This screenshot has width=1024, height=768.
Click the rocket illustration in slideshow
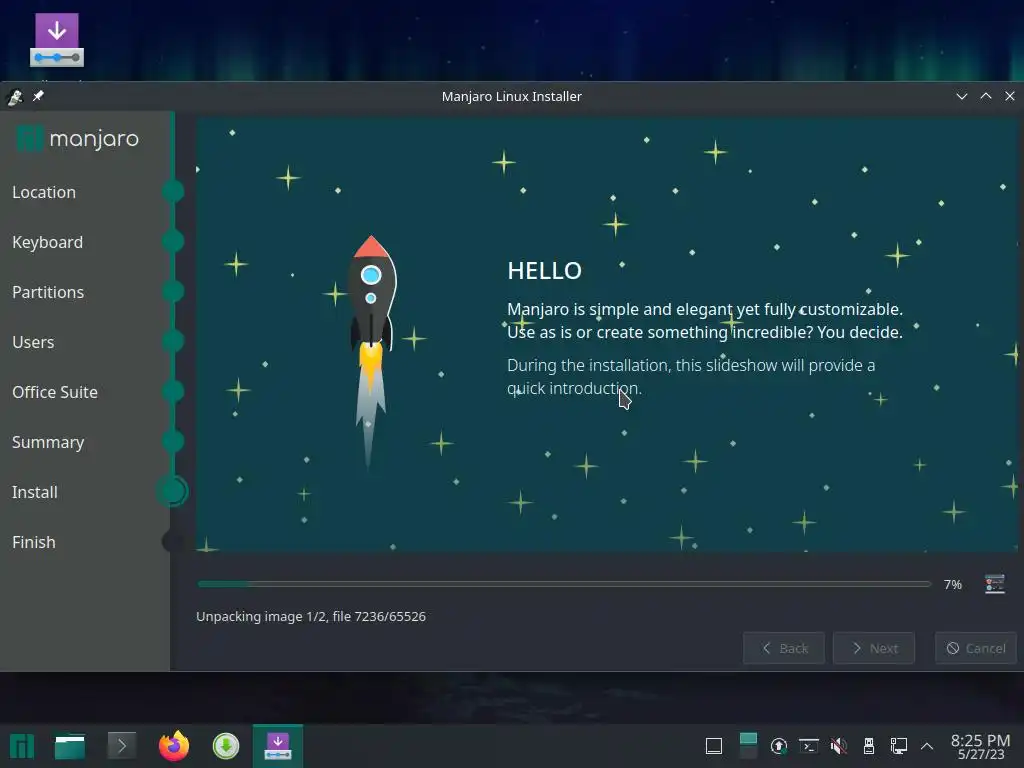pyautogui.click(x=371, y=353)
